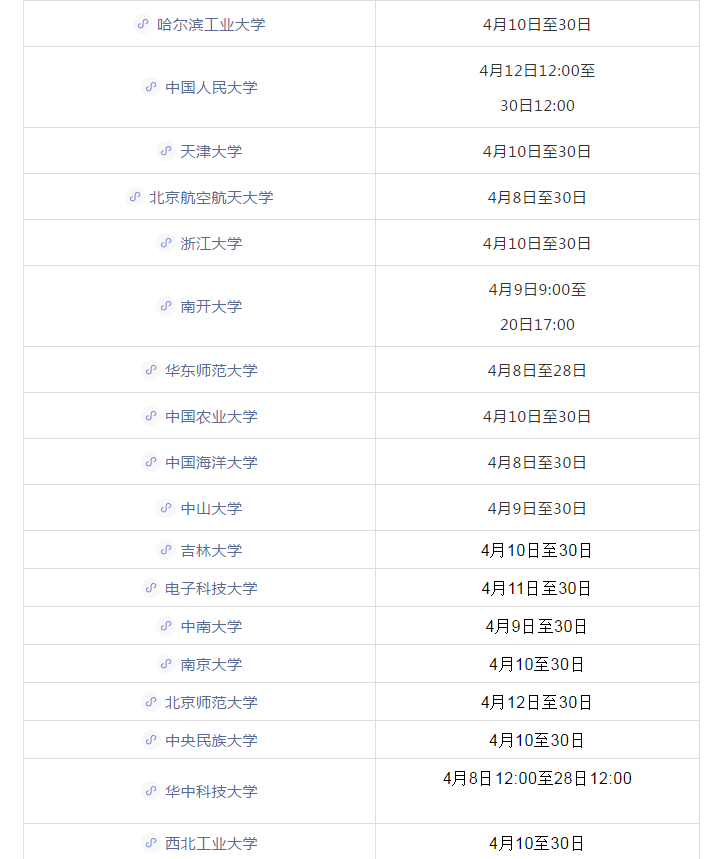Image resolution: width=725 pixels, height=859 pixels.
Task: Open the 电子科技大学 link
Action: tap(211, 588)
